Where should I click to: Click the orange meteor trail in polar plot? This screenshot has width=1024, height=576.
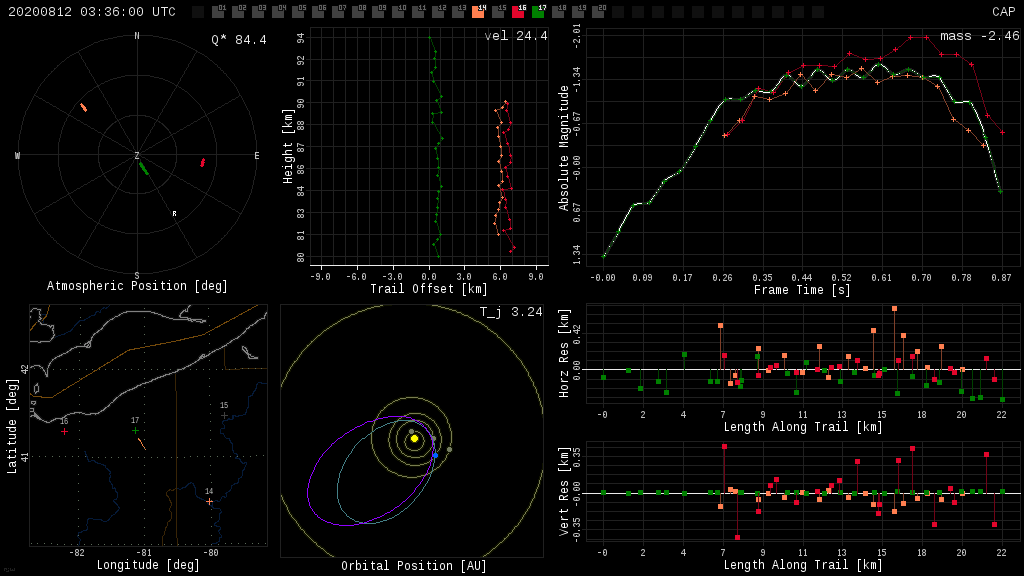coord(84,107)
